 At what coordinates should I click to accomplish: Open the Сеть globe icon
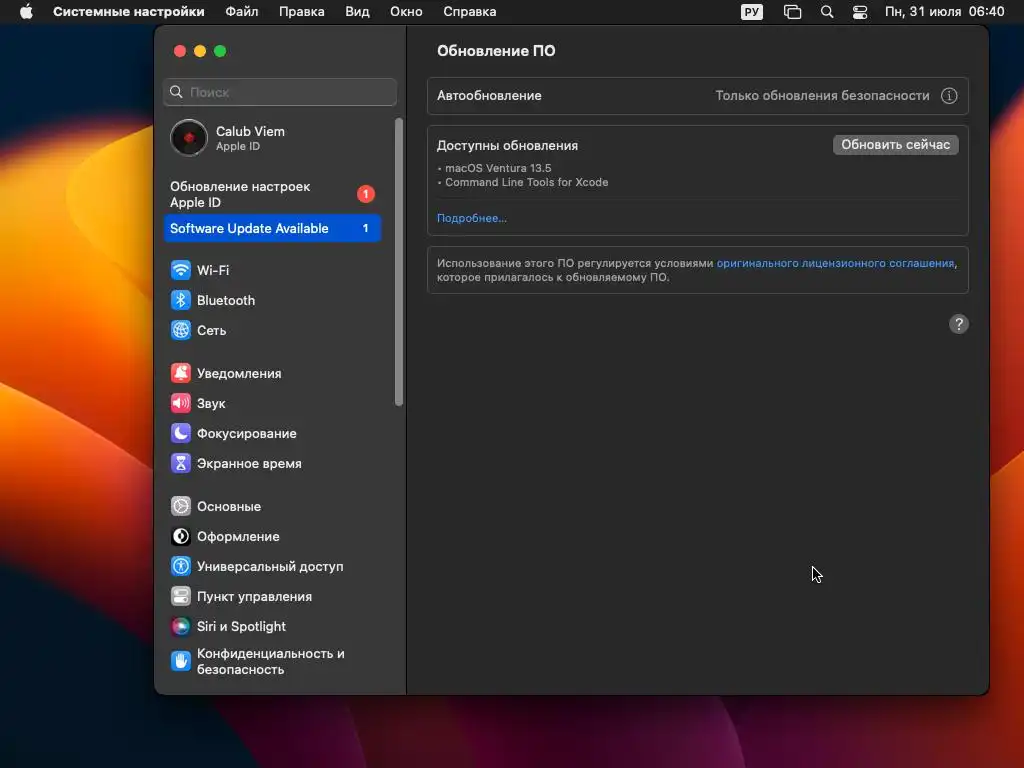pos(181,330)
